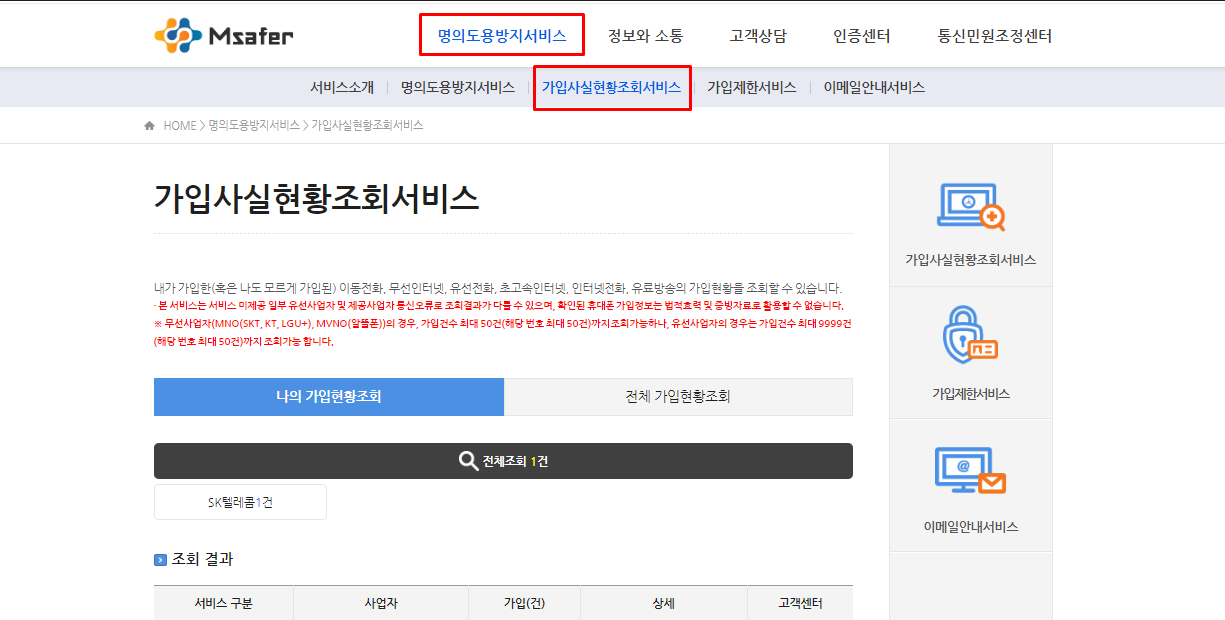Click the 전체조회 1건 search button

pos(502,460)
